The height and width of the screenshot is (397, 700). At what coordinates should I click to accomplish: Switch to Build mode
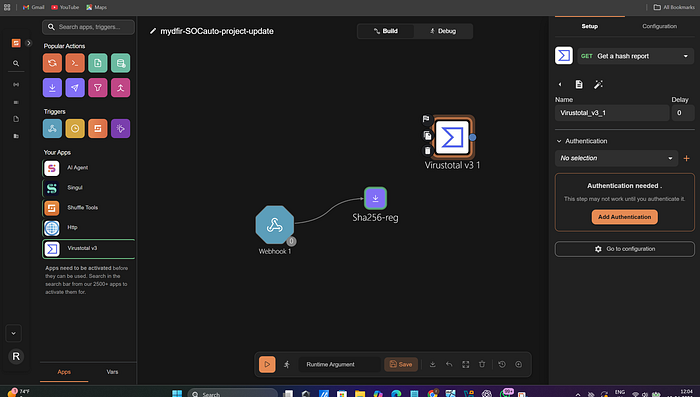click(x=386, y=31)
